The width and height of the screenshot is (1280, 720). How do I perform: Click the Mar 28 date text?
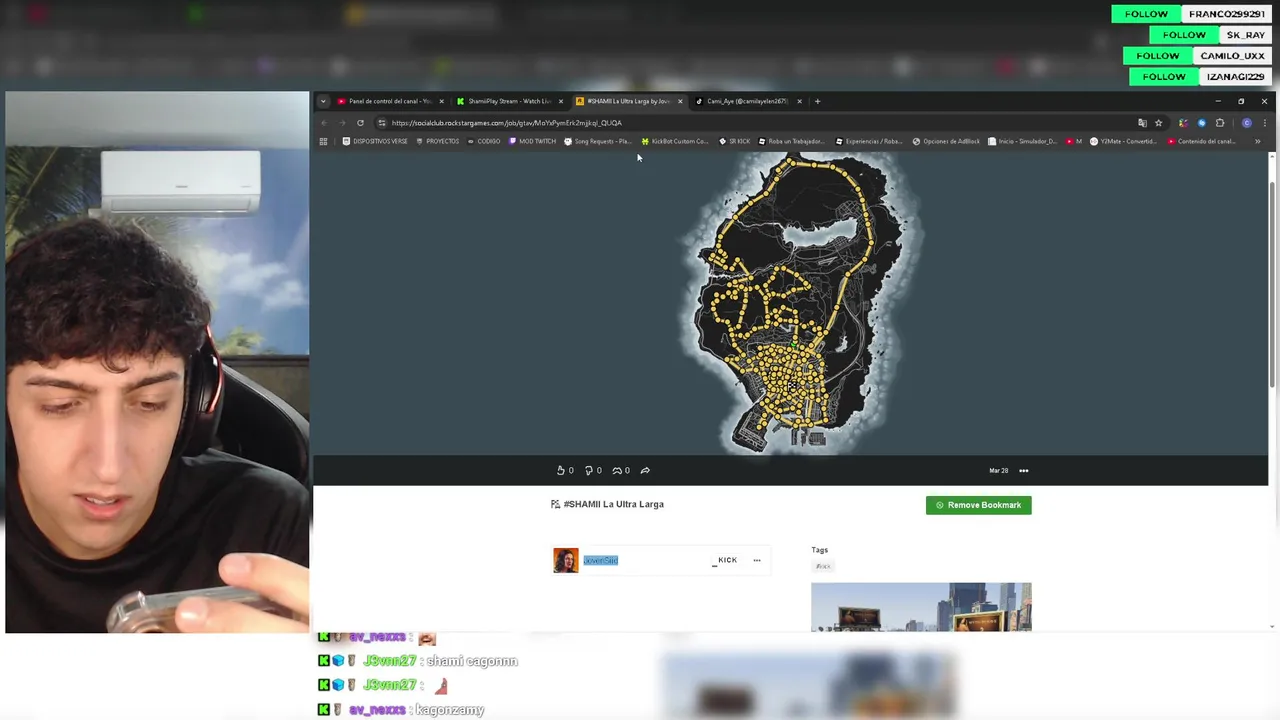(998, 470)
